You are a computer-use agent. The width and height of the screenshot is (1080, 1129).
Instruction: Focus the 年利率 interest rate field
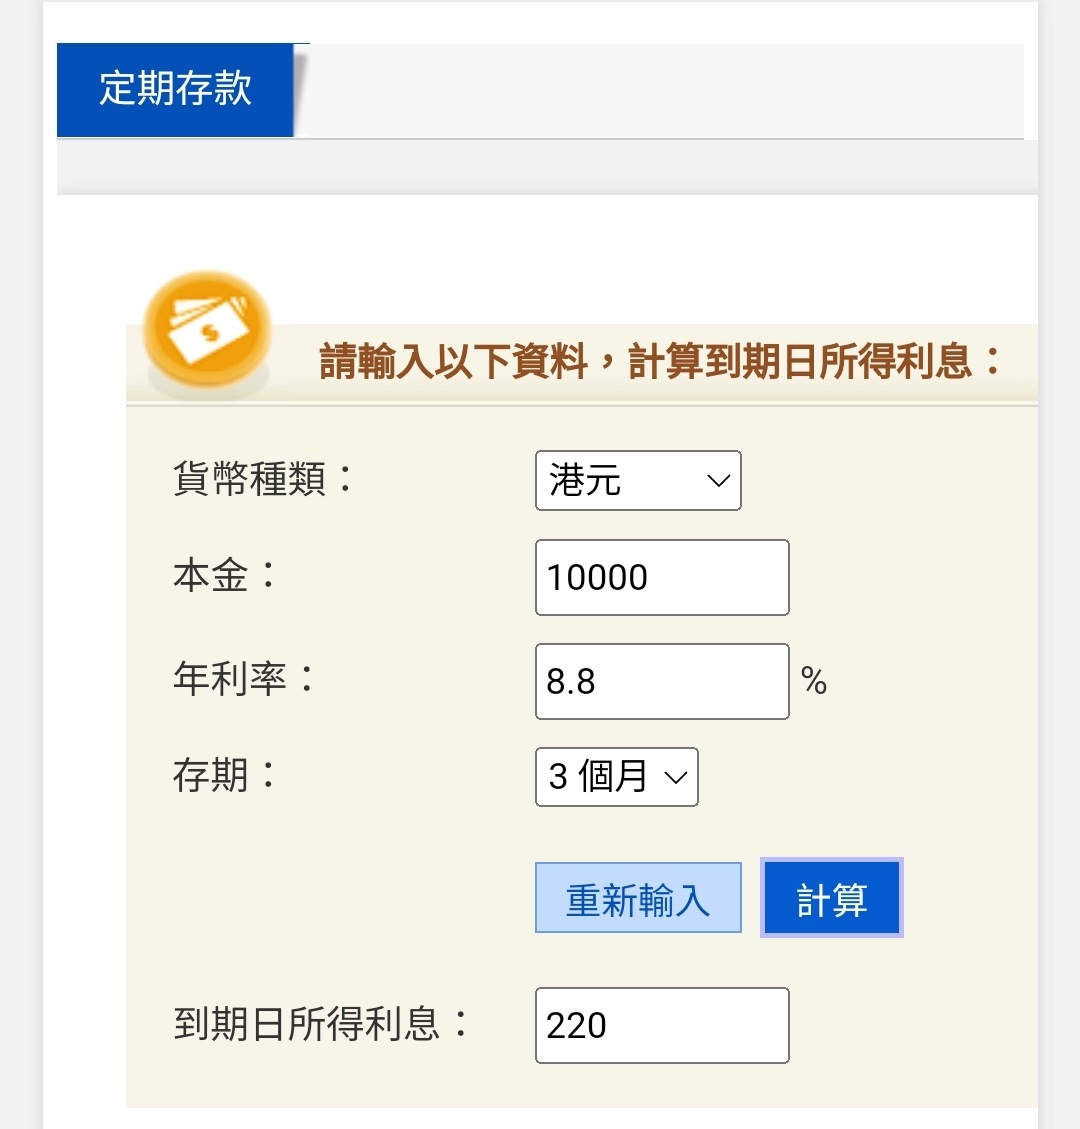662,681
